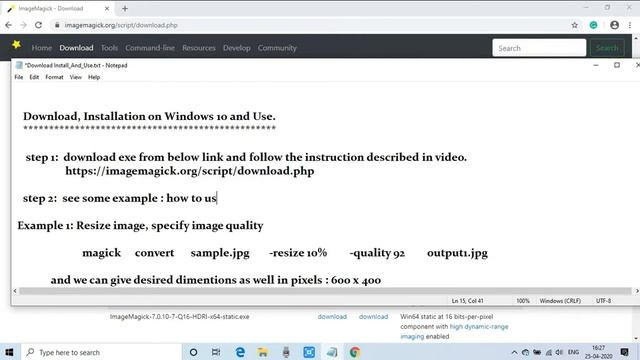Image resolution: width=640 pixels, height=360 pixels.
Task: Open Resources in ImageMagick navbar
Action: pos(199,48)
